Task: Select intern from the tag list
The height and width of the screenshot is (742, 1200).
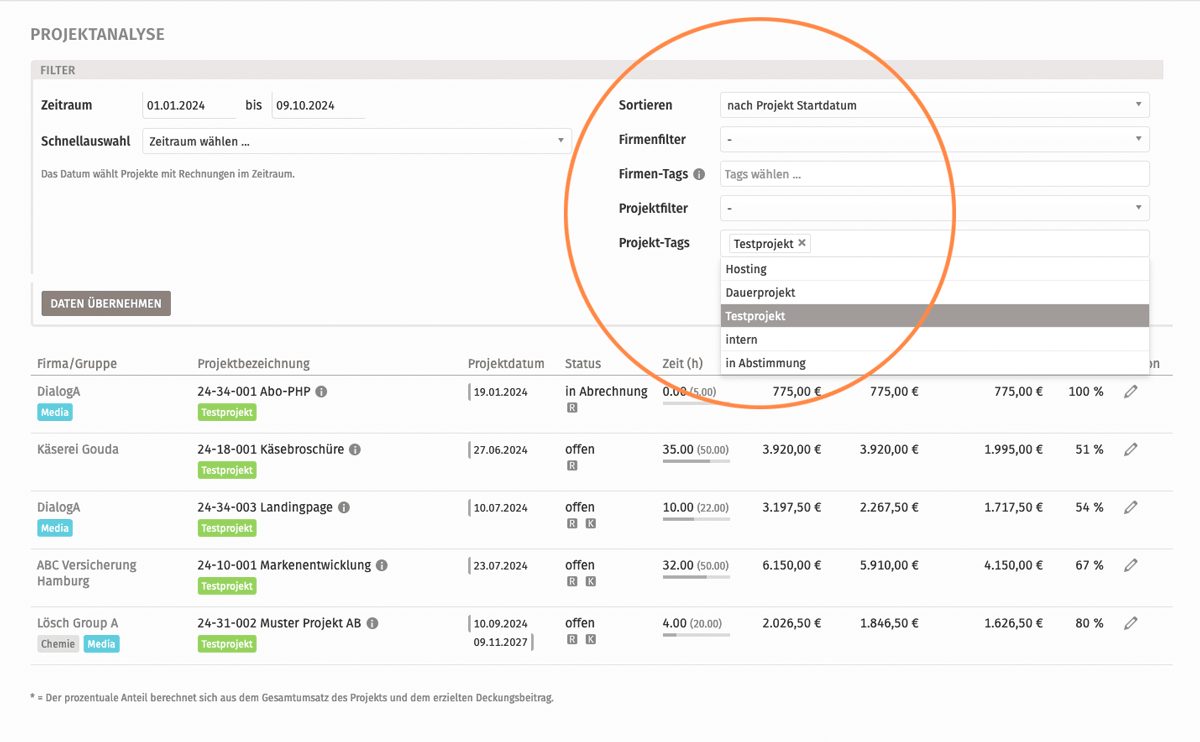Action: point(934,340)
